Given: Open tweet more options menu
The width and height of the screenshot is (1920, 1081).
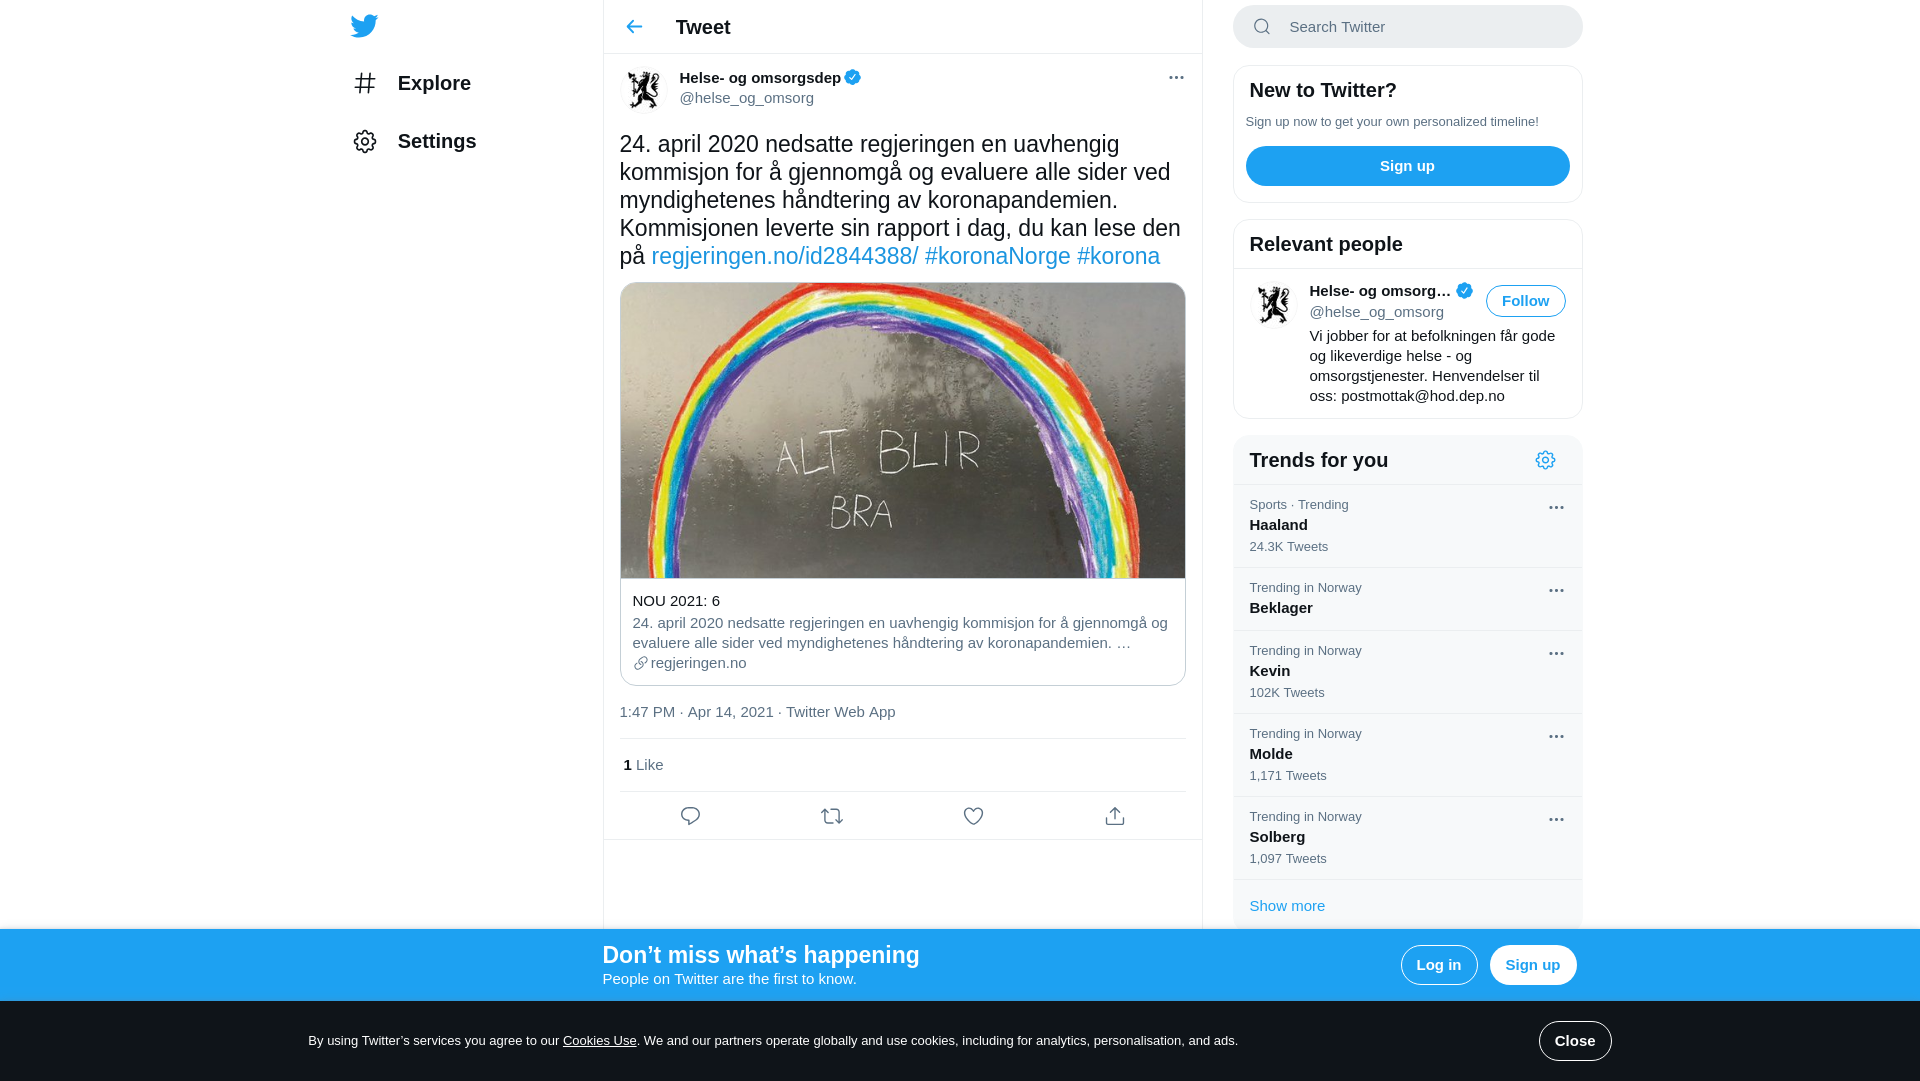Looking at the screenshot, I should point(1176,78).
